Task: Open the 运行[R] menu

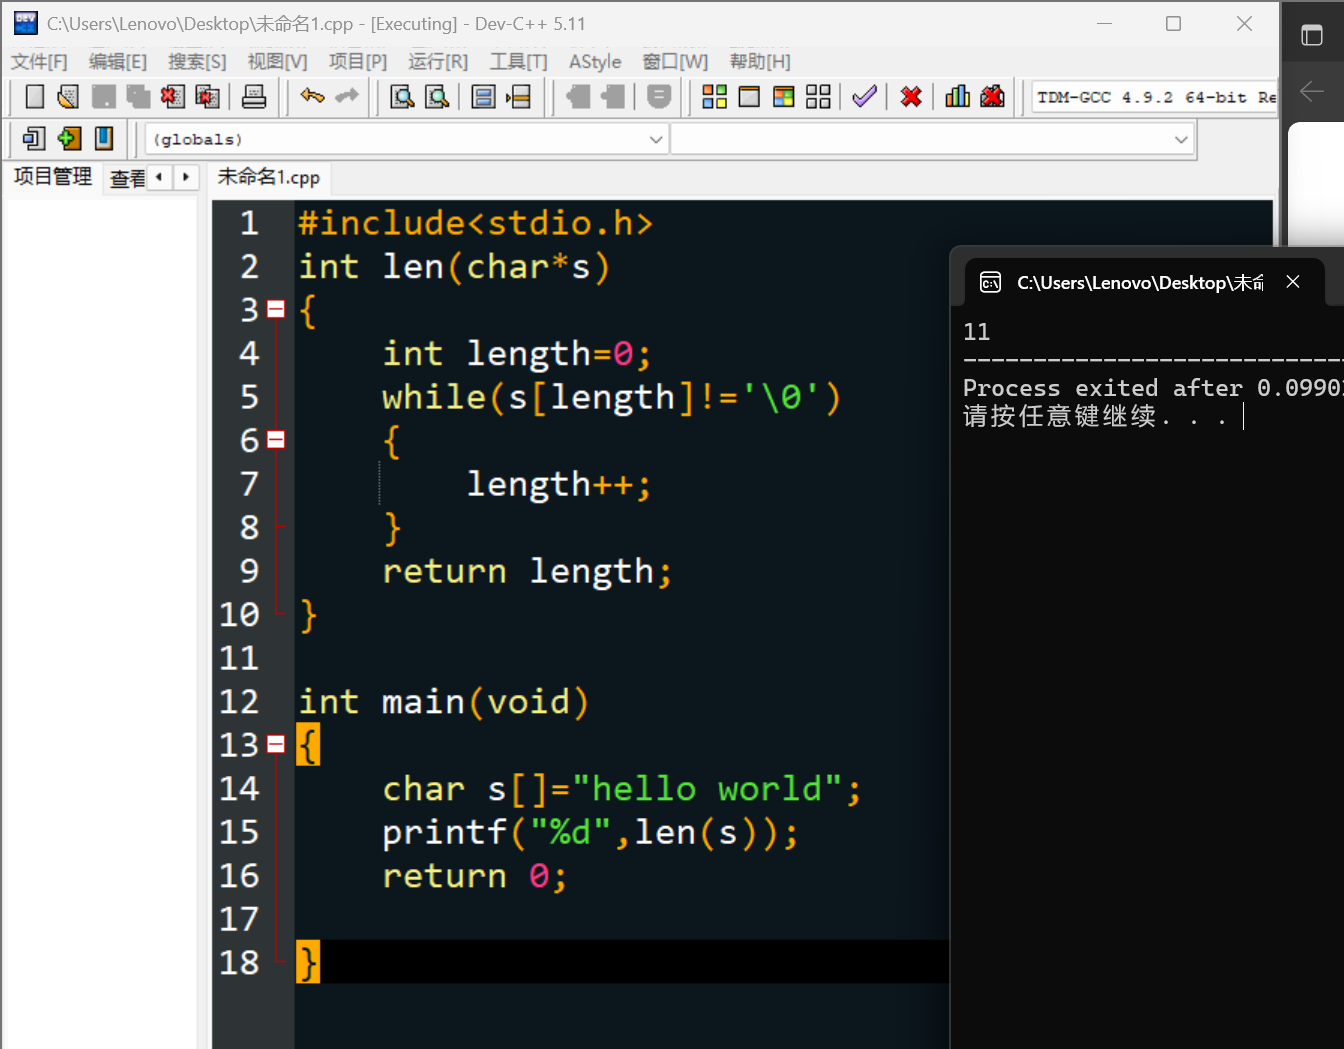Action: [x=437, y=62]
